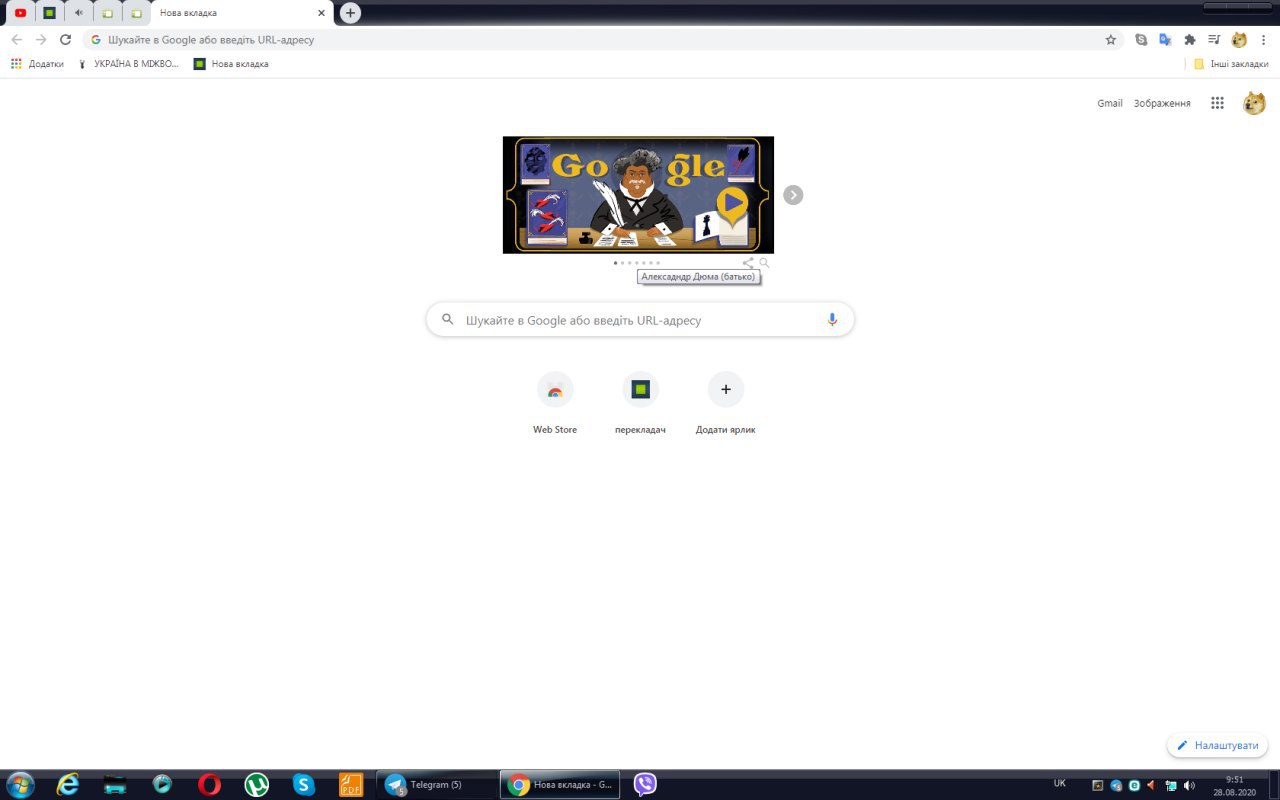Go forward with the browser forward arrow

[41, 40]
